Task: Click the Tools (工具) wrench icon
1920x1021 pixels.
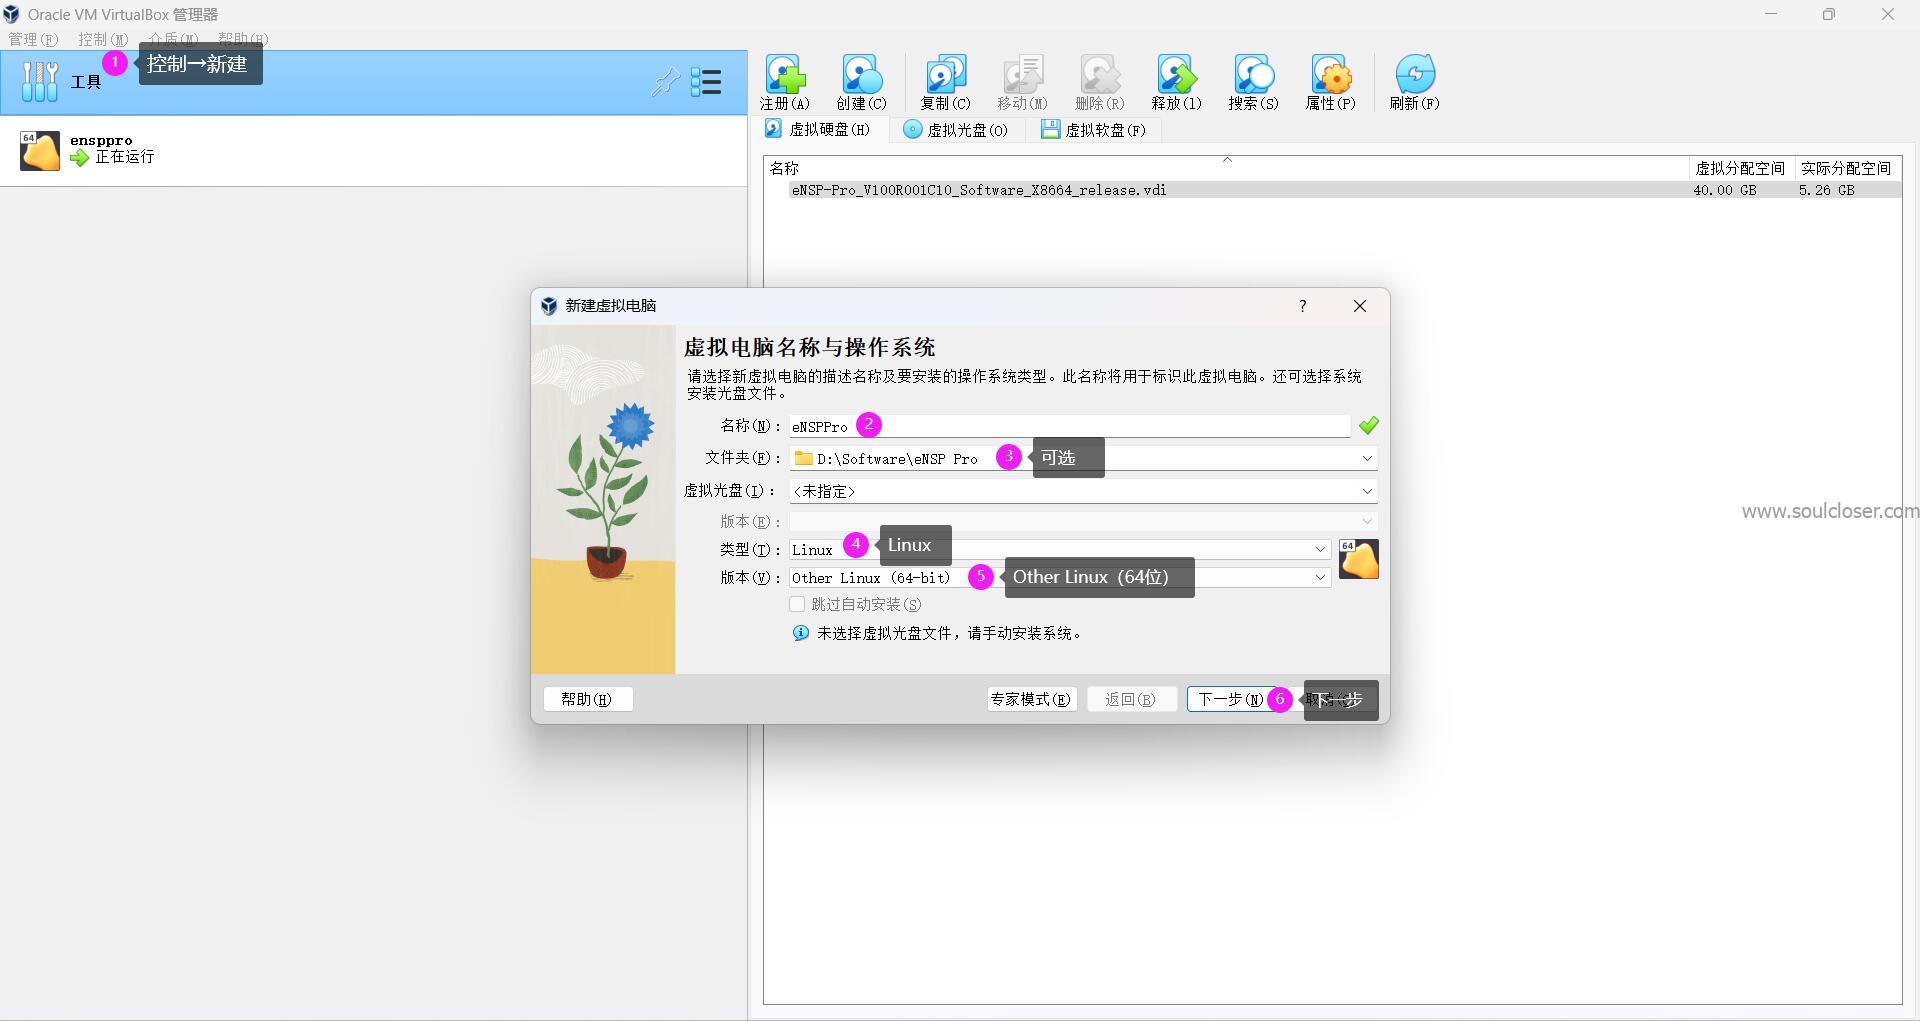Action: point(39,82)
